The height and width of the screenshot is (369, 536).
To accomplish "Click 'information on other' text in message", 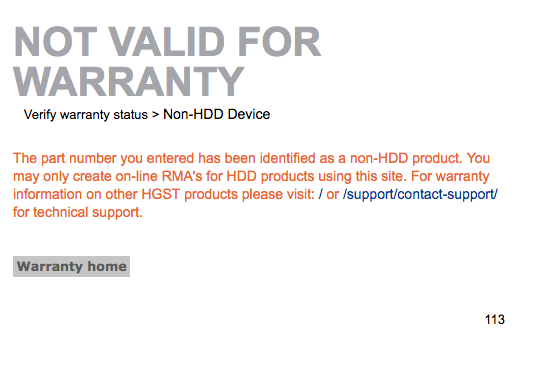I will 75,194.
